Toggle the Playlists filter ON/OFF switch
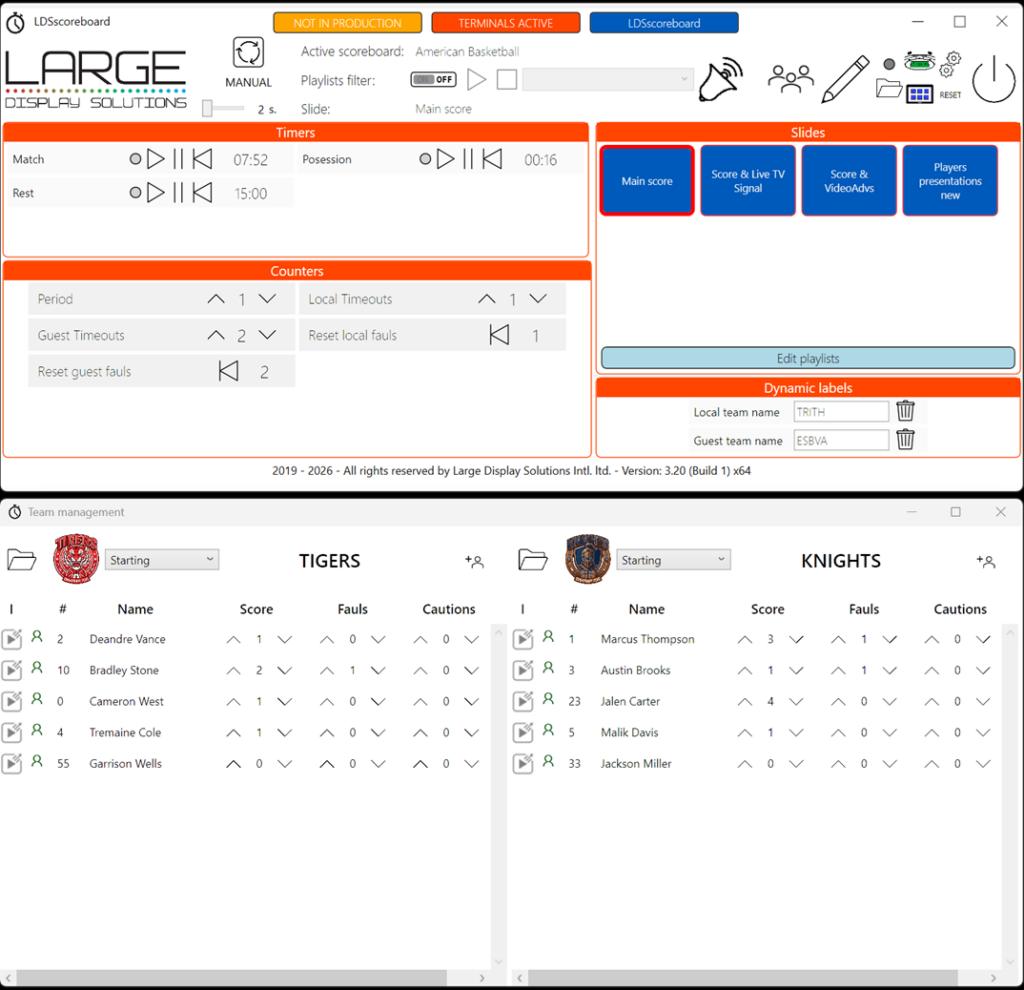 click(434, 80)
